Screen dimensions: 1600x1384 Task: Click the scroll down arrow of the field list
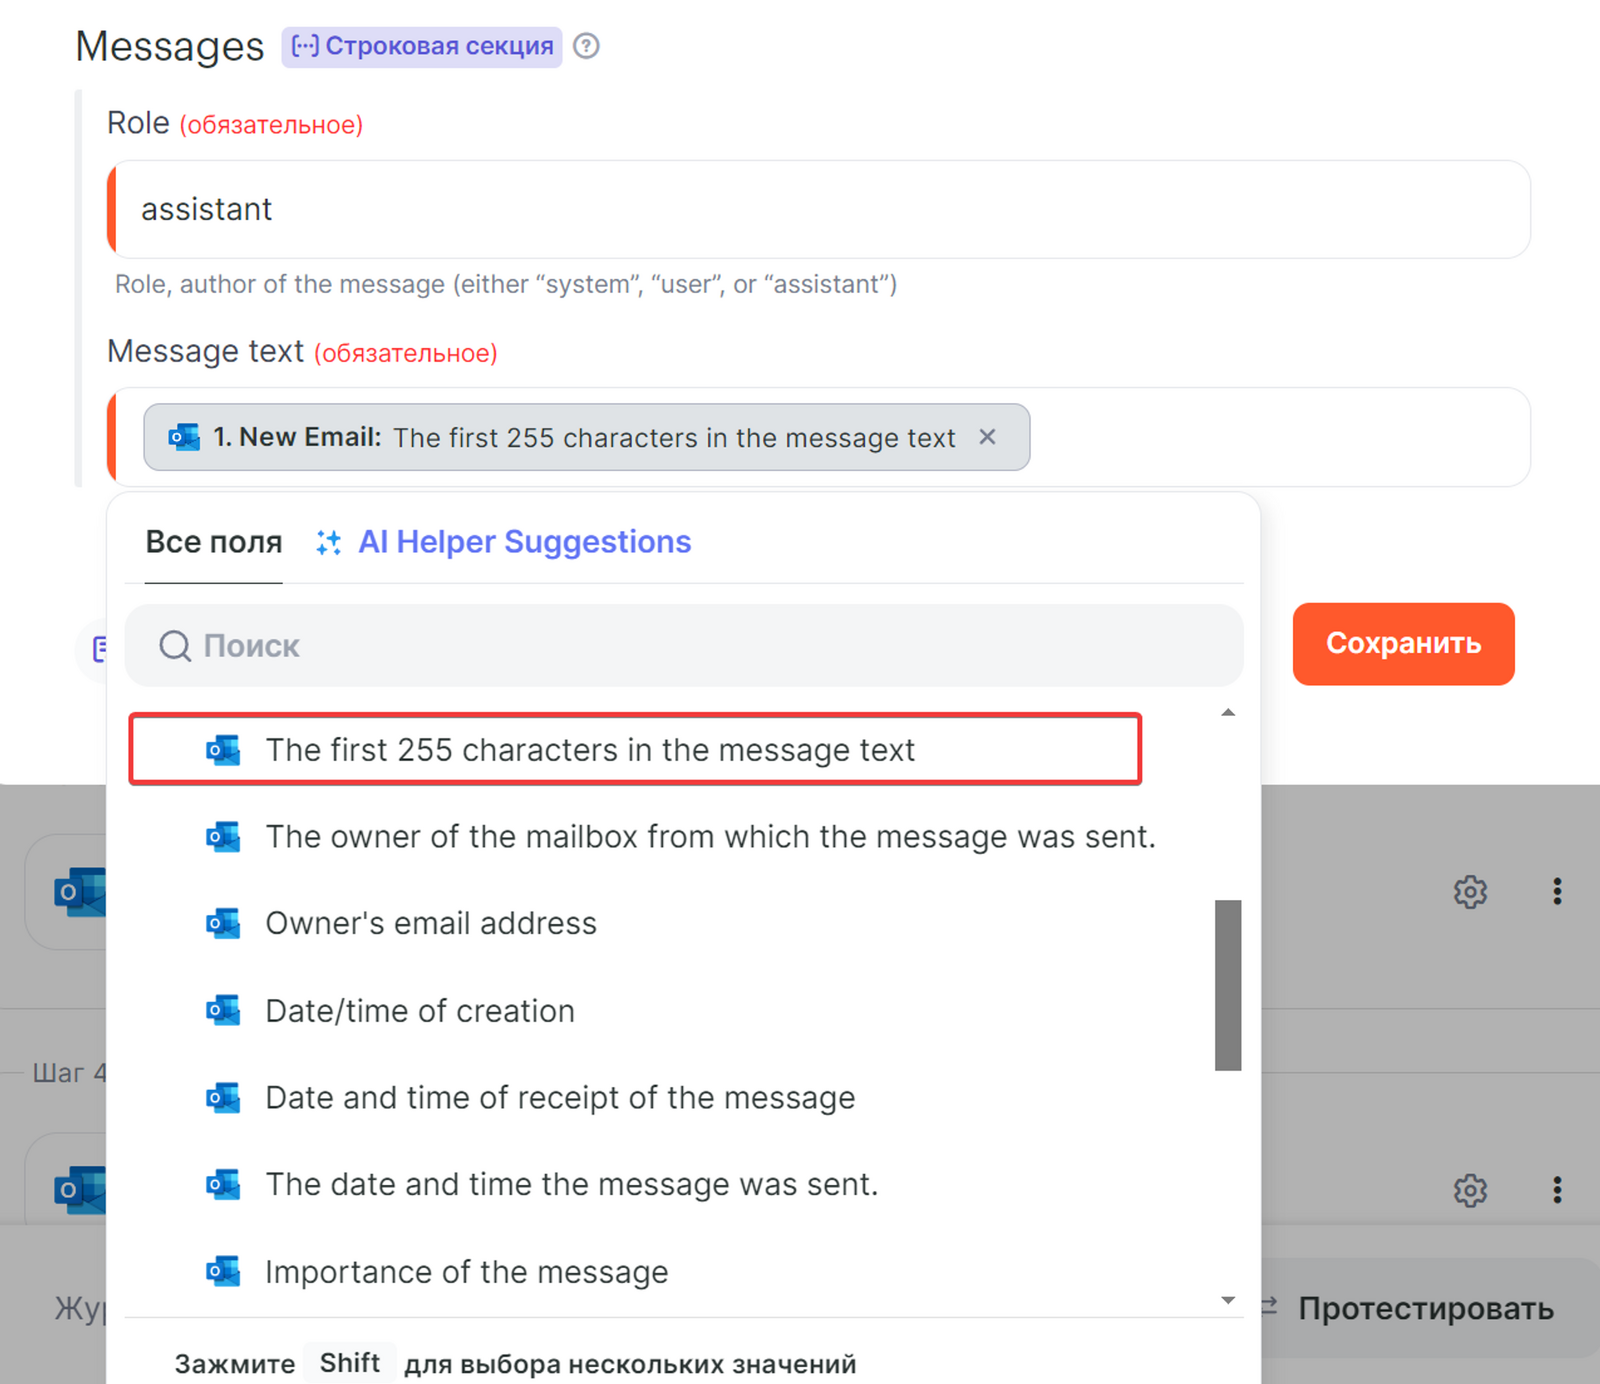click(x=1228, y=1300)
